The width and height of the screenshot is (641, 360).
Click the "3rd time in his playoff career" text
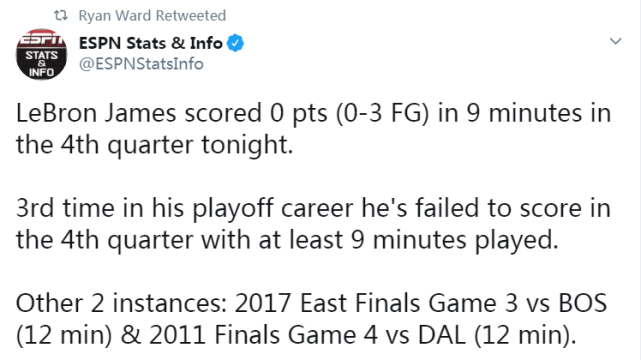tap(185, 208)
